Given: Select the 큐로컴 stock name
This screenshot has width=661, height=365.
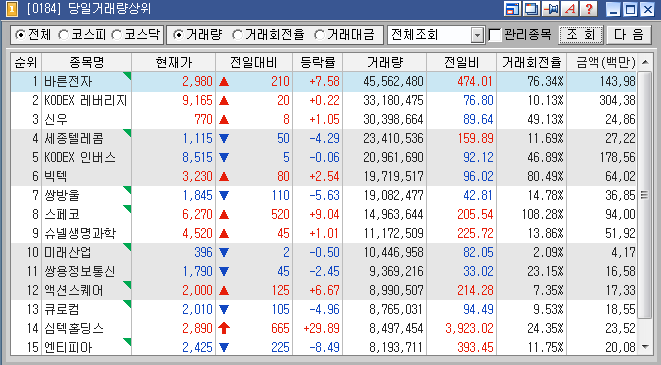Looking at the screenshot, I should coord(62,309).
